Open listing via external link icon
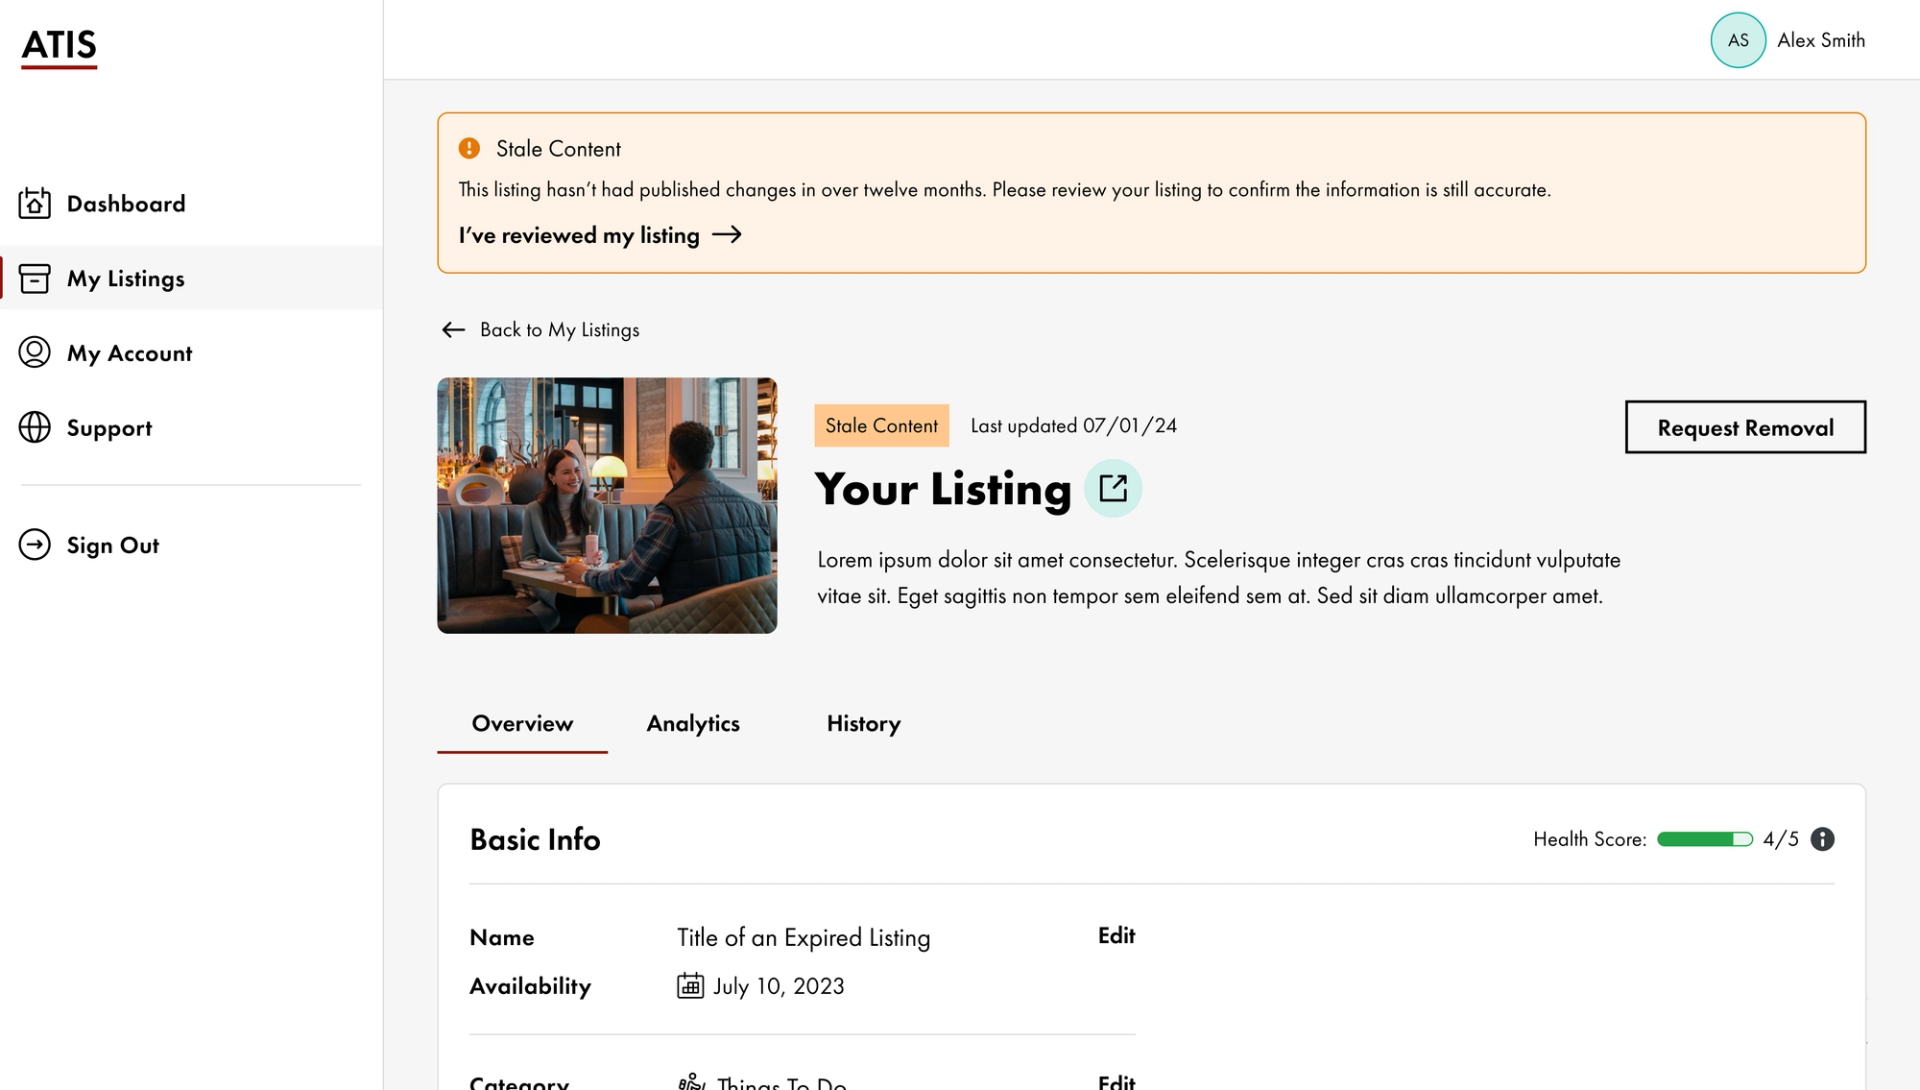The width and height of the screenshot is (1920, 1090). pos(1113,488)
